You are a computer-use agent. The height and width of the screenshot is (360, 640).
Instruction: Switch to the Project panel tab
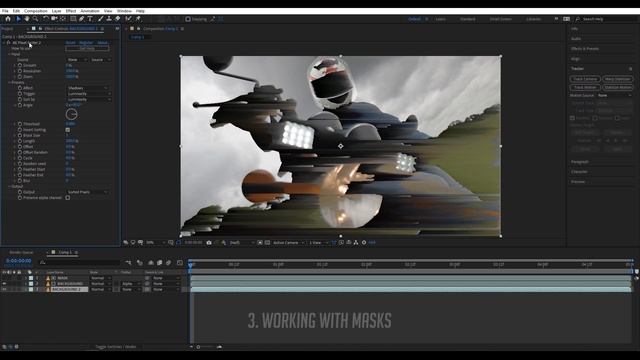tap(7, 29)
